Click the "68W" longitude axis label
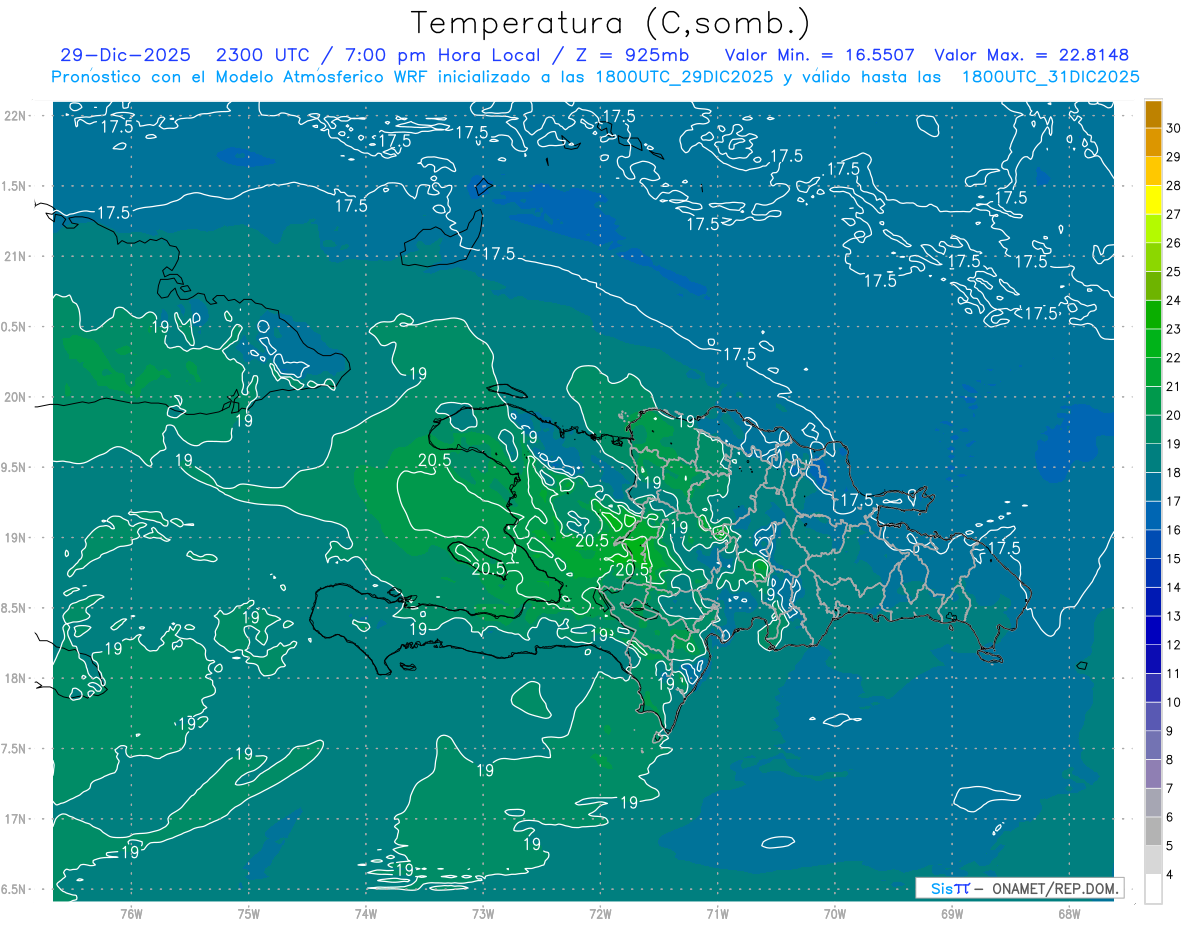This screenshot has height=927, width=1200. 1068,913
